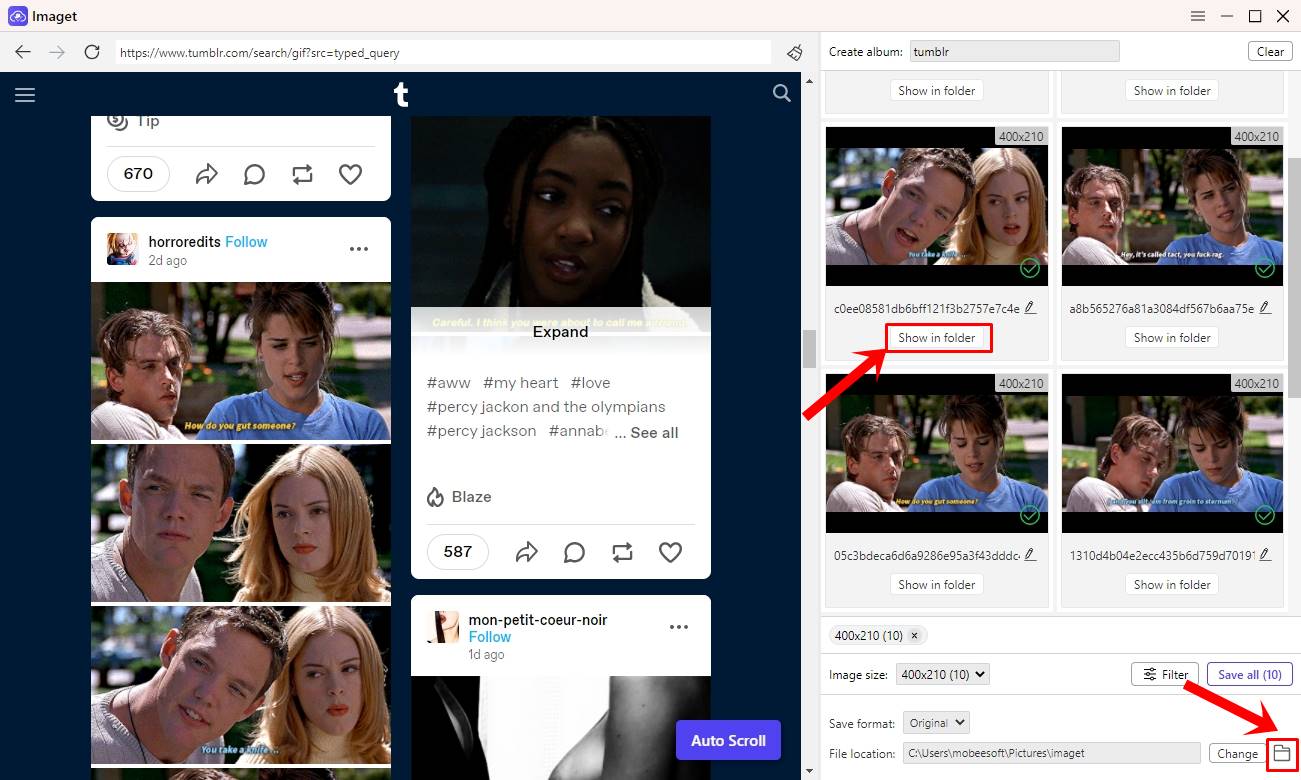Open the Save format dropdown
Viewport: 1301px width, 780px height.
pos(936,722)
